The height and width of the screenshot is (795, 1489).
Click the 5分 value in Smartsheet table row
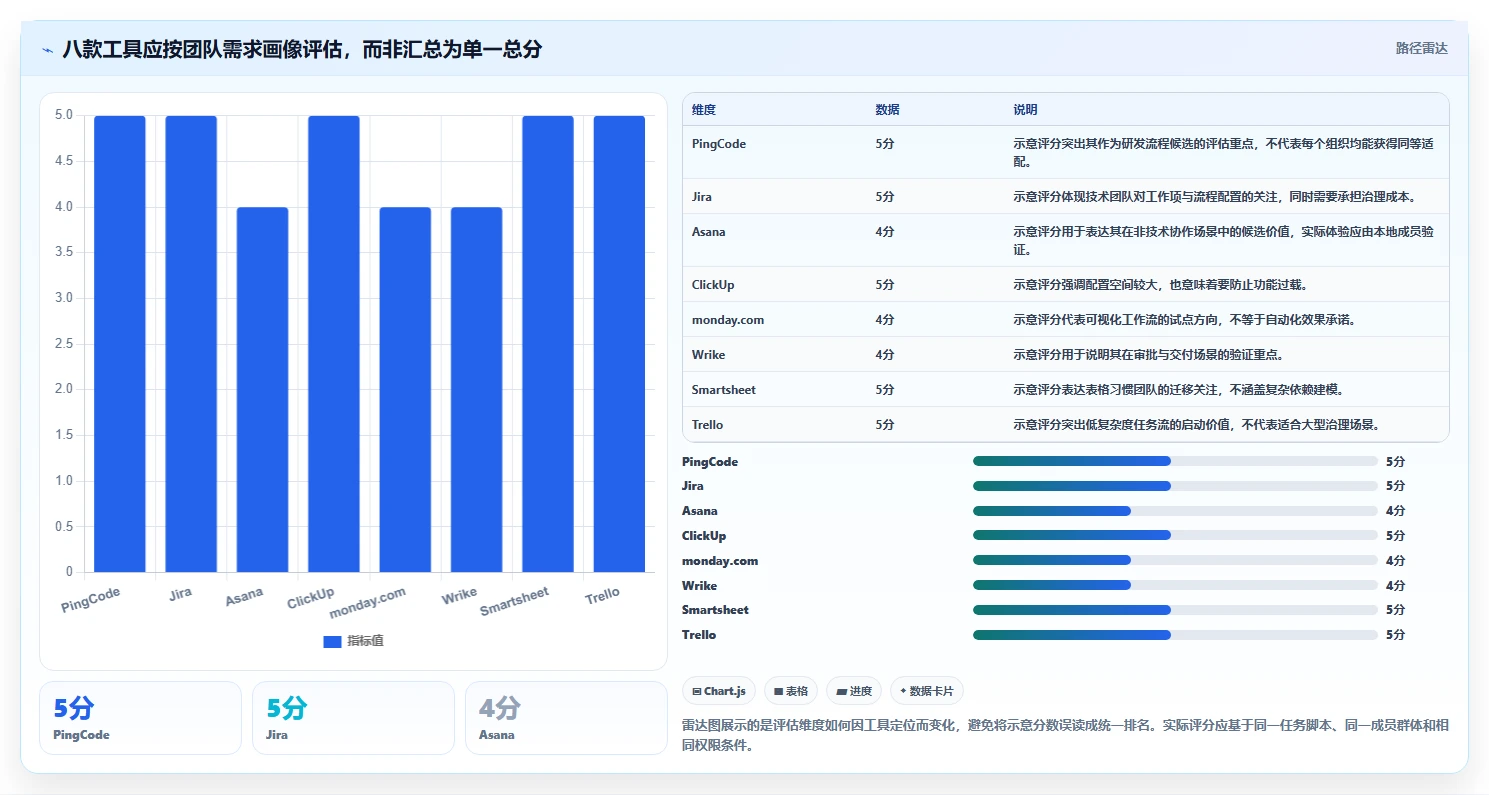point(885,390)
